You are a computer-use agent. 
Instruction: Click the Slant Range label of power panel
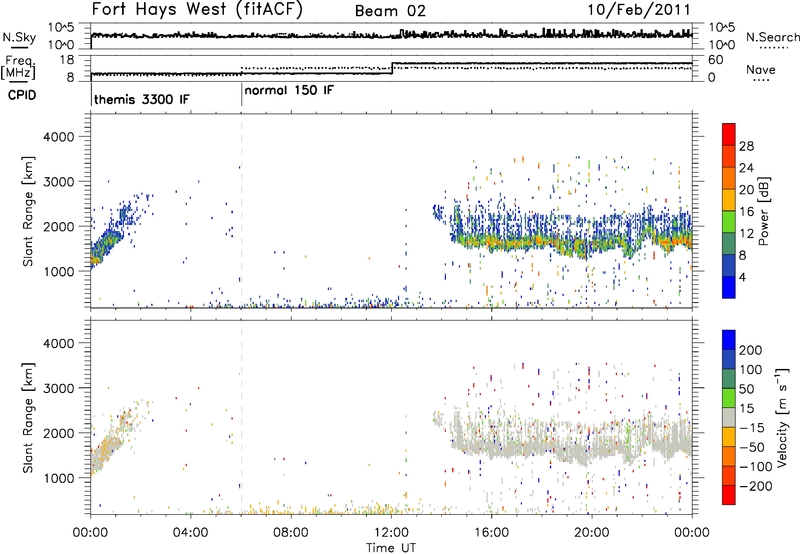point(29,211)
